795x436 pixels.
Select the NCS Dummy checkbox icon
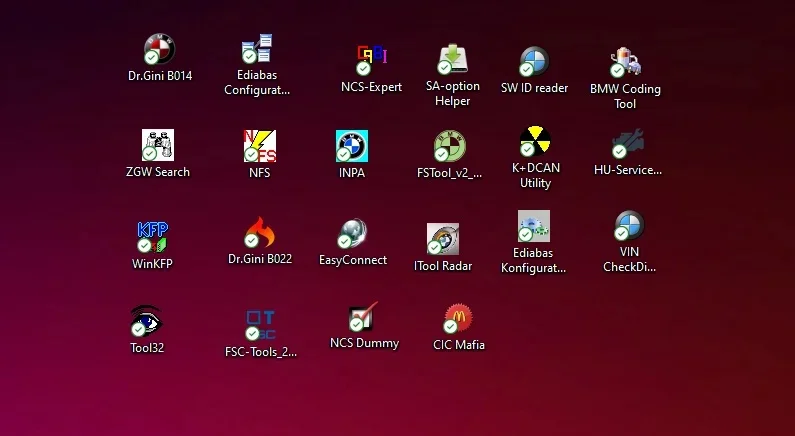point(364,316)
